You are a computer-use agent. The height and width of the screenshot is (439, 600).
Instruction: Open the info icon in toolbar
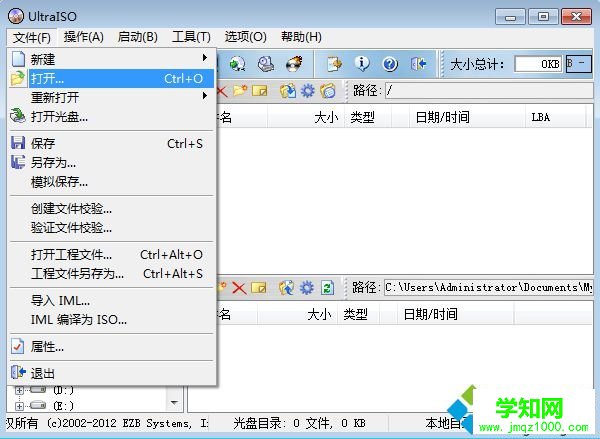pos(362,64)
